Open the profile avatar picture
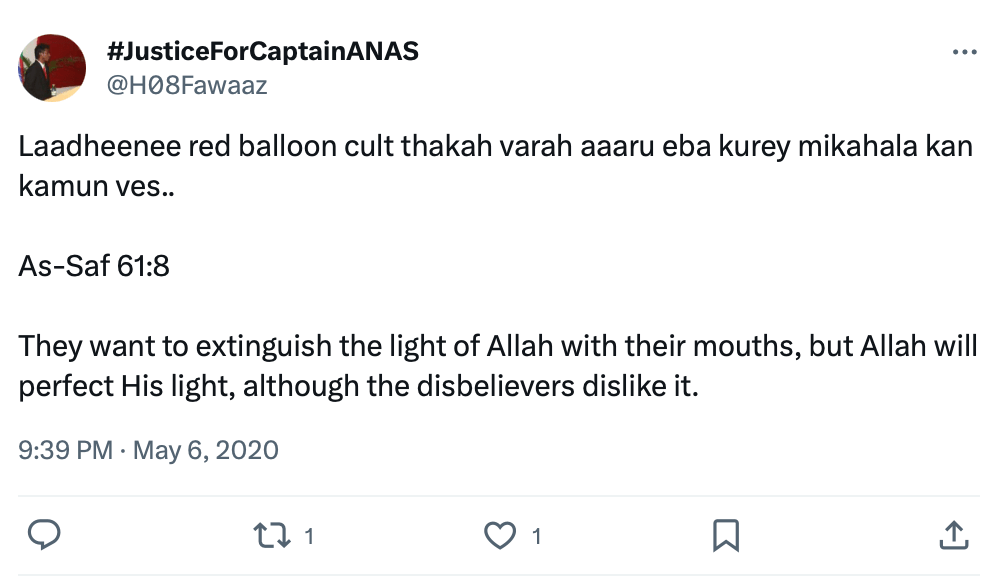This screenshot has height=582, width=1006. click(52, 67)
